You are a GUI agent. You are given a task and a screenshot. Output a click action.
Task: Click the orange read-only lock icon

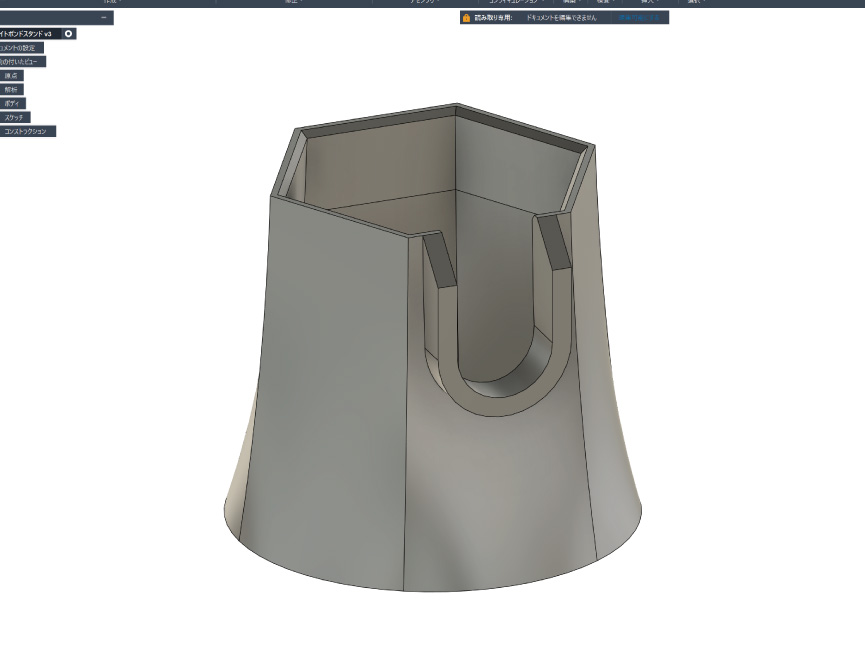coord(466,18)
